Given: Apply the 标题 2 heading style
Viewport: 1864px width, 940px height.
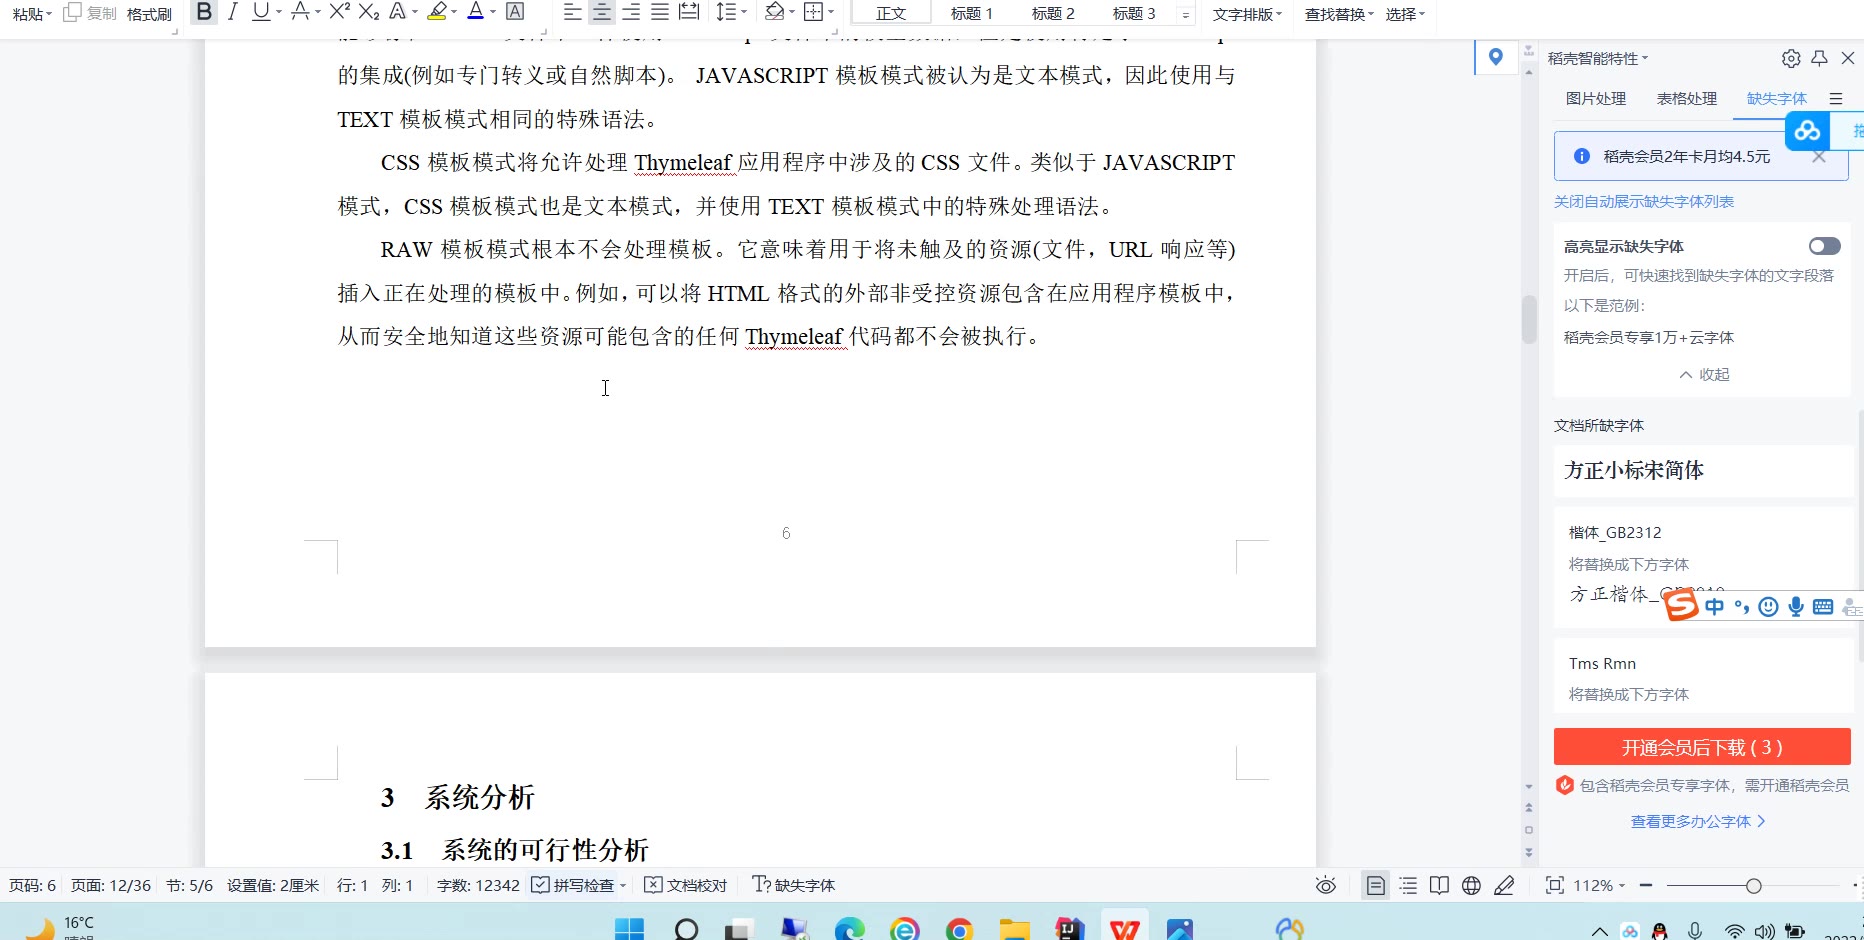Looking at the screenshot, I should (1053, 13).
